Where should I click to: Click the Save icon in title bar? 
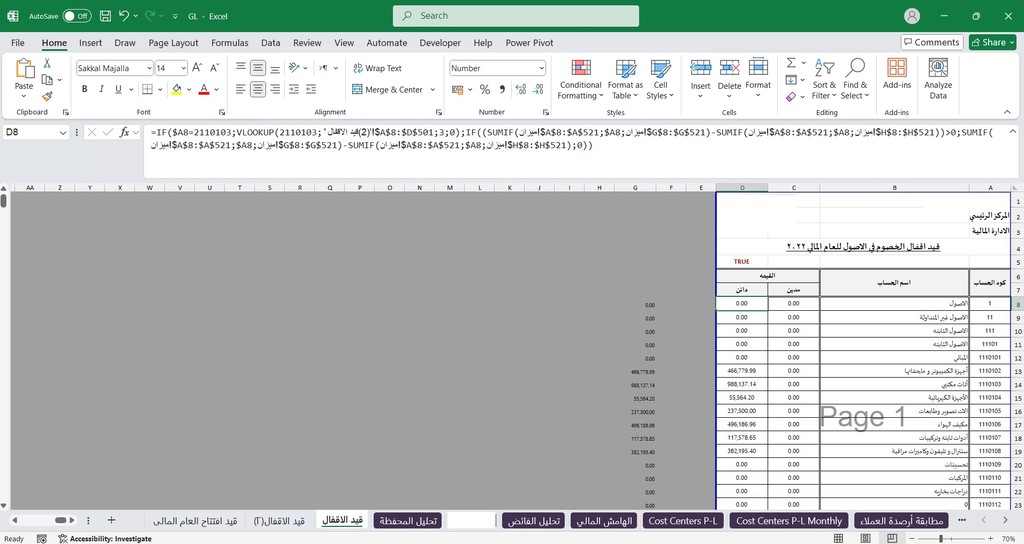105,16
